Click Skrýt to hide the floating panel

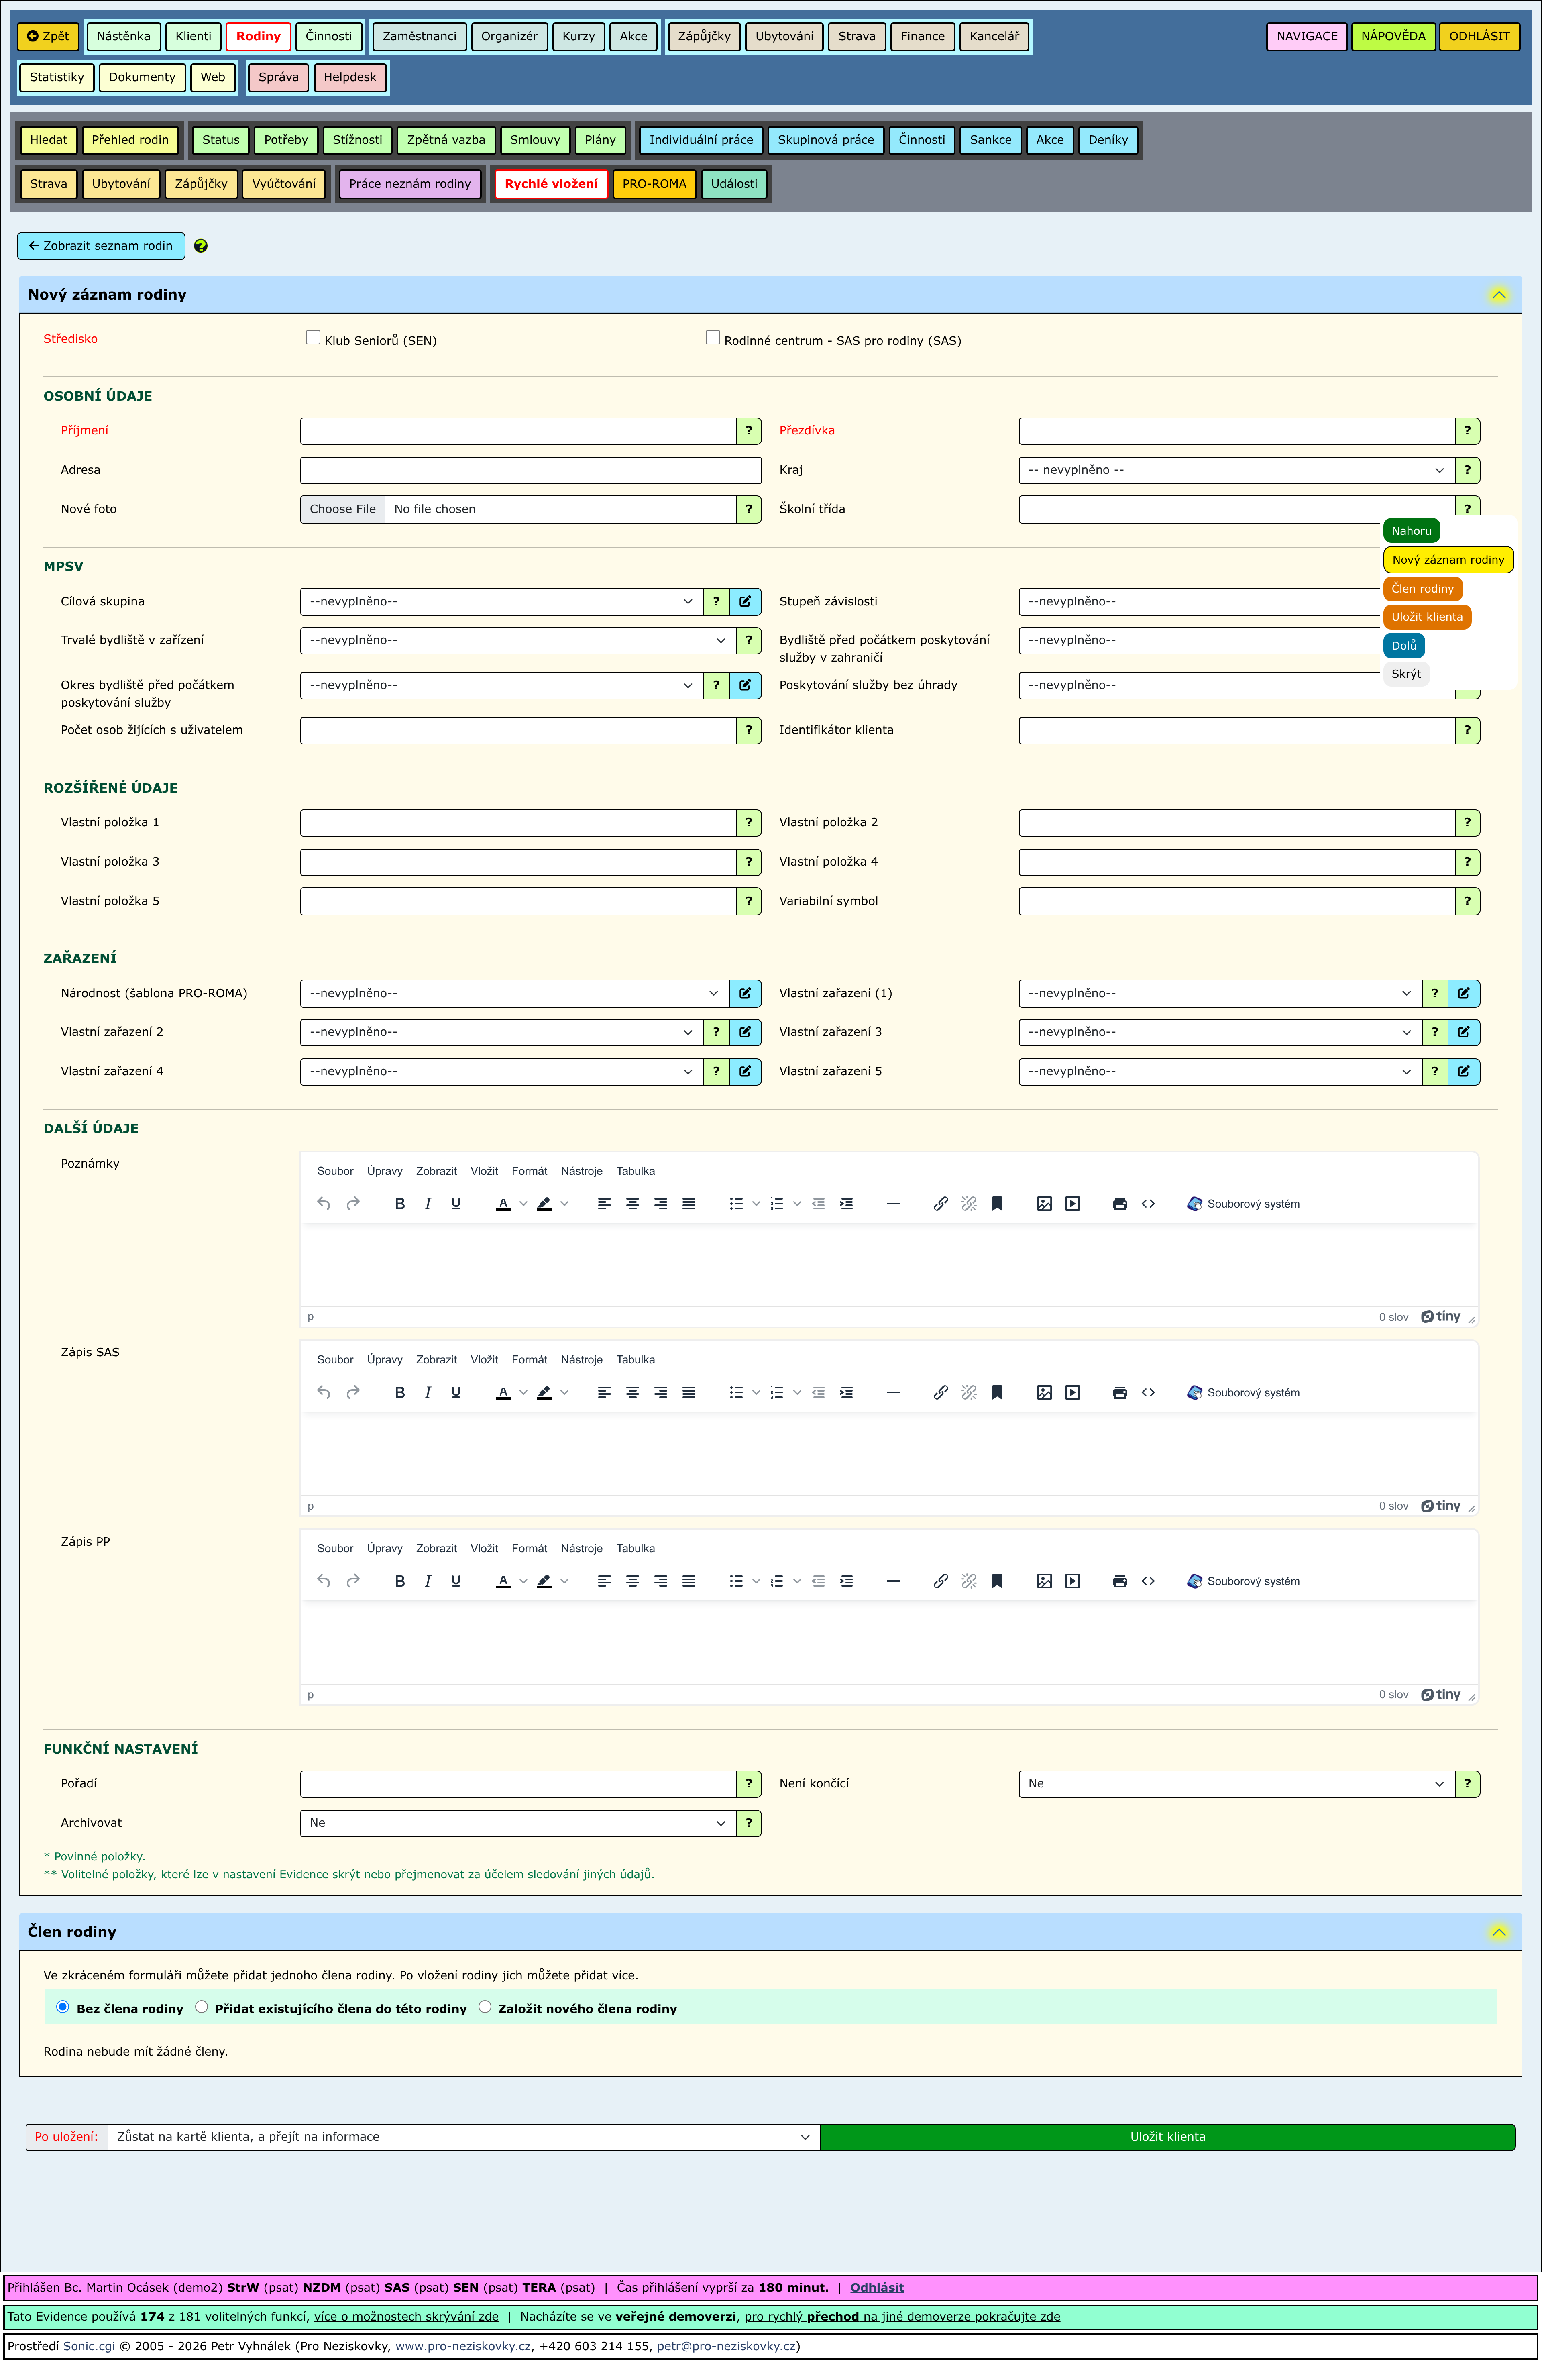pyautogui.click(x=1406, y=674)
